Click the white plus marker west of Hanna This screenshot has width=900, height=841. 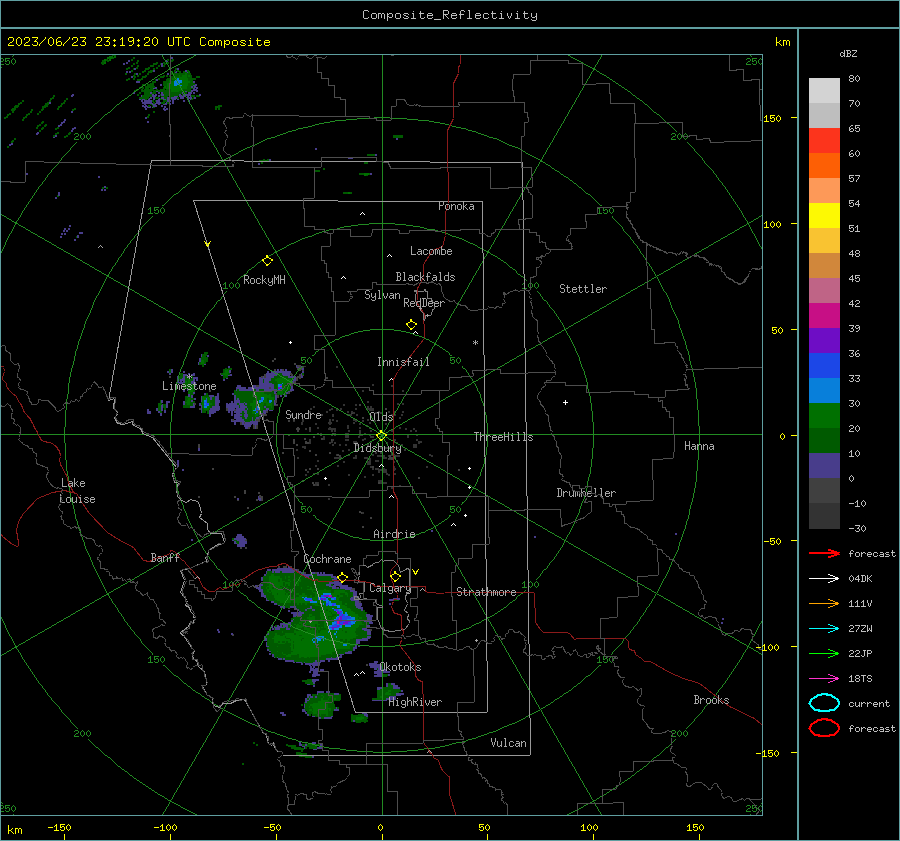pos(565,402)
